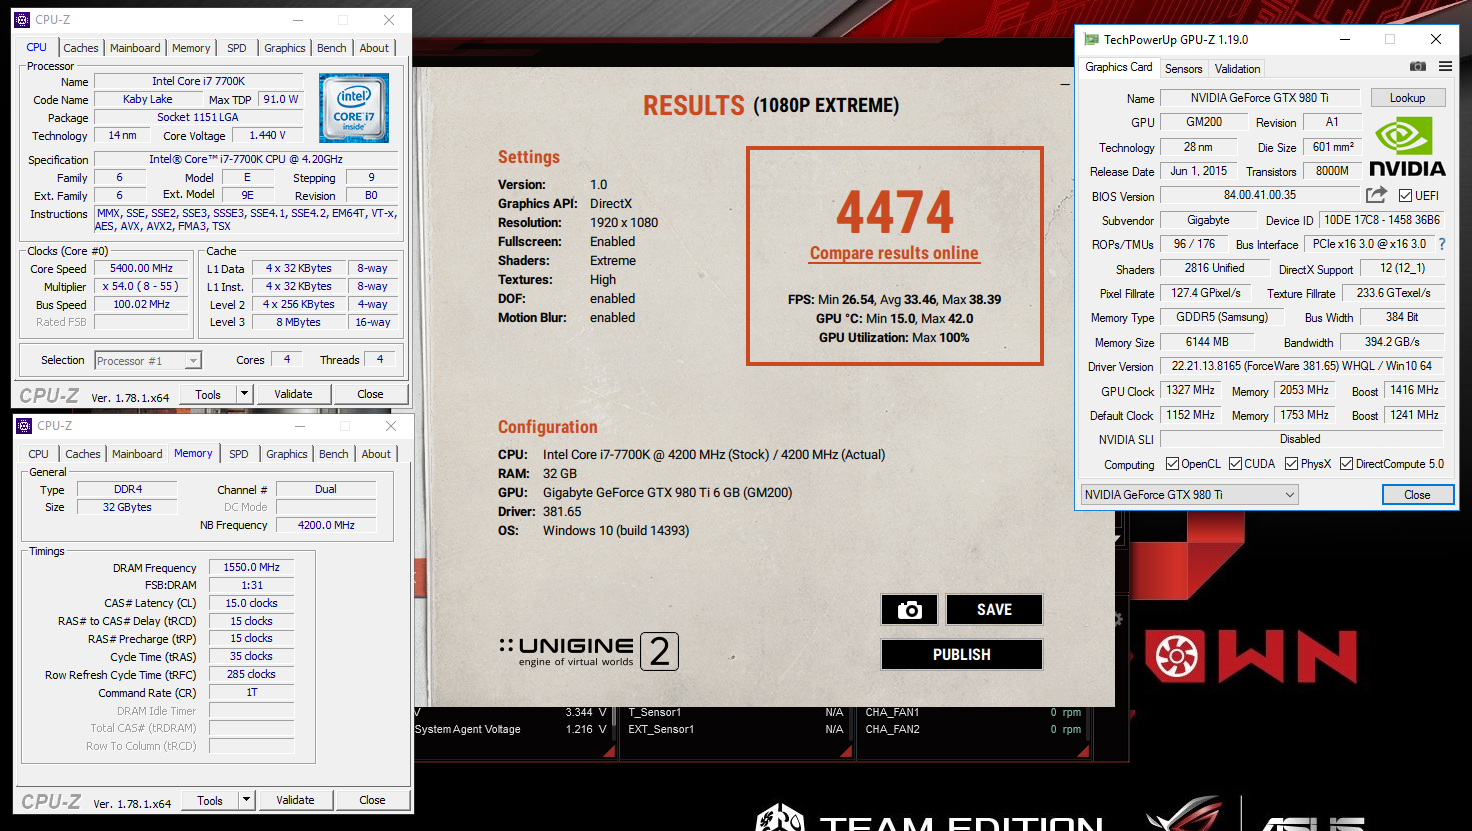Open the Tools dropdown arrow in CPU-Z Memory window

pos(246,800)
